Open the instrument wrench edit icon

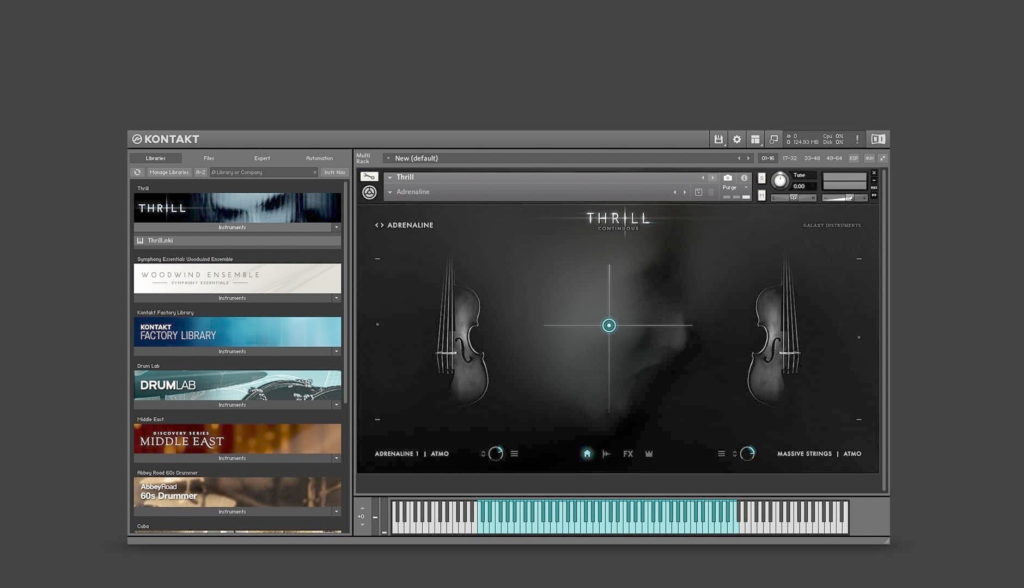[369, 177]
